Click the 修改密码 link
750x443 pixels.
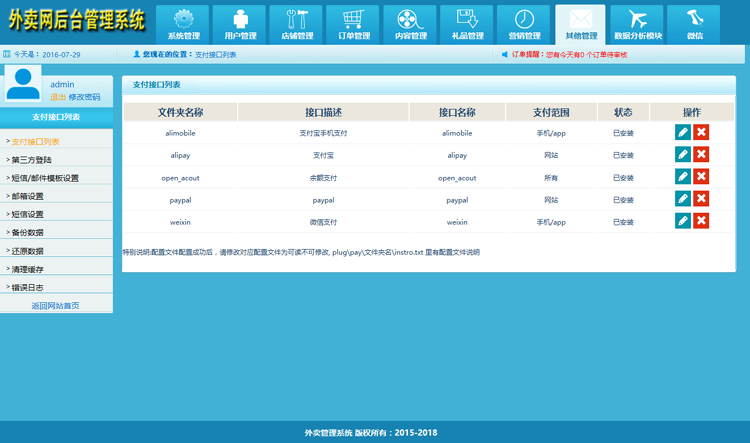[x=84, y=97]
